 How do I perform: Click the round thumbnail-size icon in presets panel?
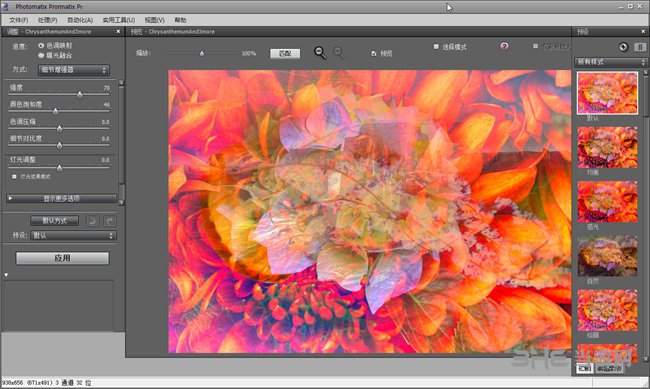[623, 47]
